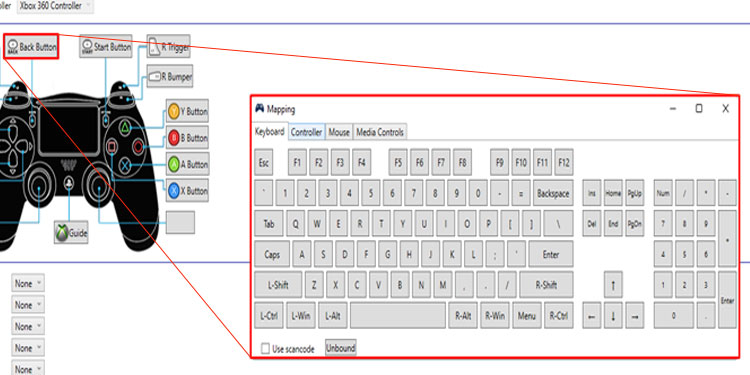Select the Backspace key in keyboard mapping
This screenshot has width=750, height=375.
tap(553, 194)
